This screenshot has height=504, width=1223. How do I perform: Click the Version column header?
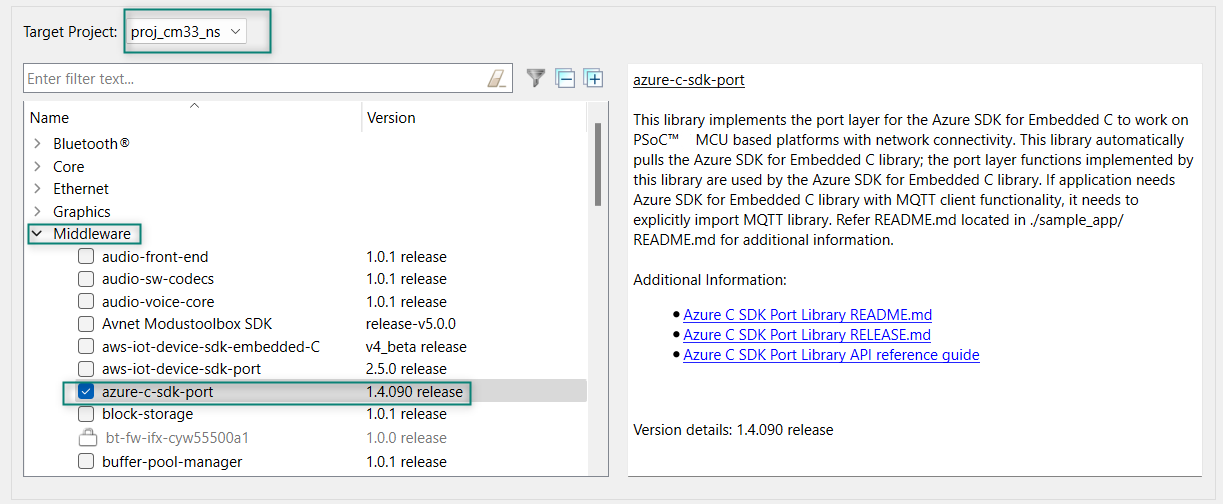[x=391, y=118]
